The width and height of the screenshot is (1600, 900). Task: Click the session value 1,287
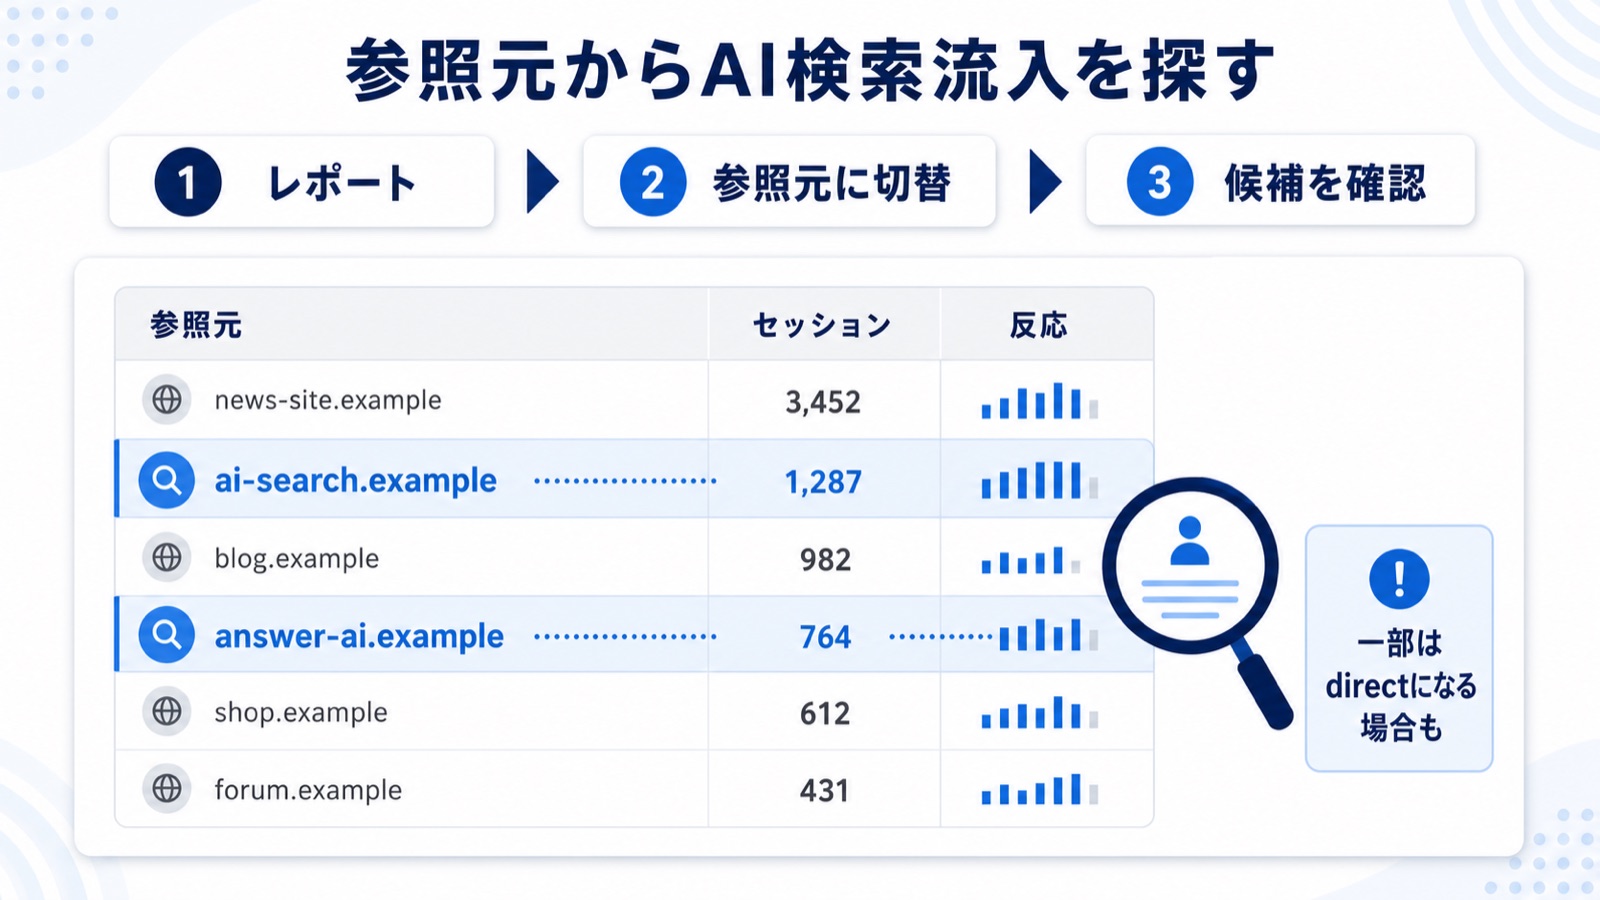coord(823,482)
